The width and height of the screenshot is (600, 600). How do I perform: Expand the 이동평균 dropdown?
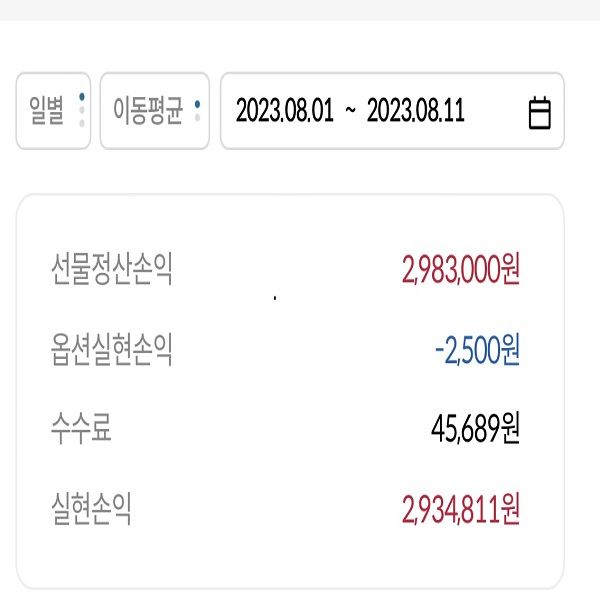(154, 111)
